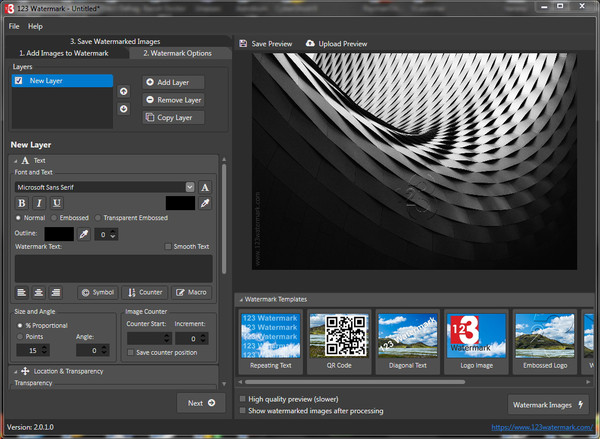Move layer down with arrow icon

(x=124, y=108)
